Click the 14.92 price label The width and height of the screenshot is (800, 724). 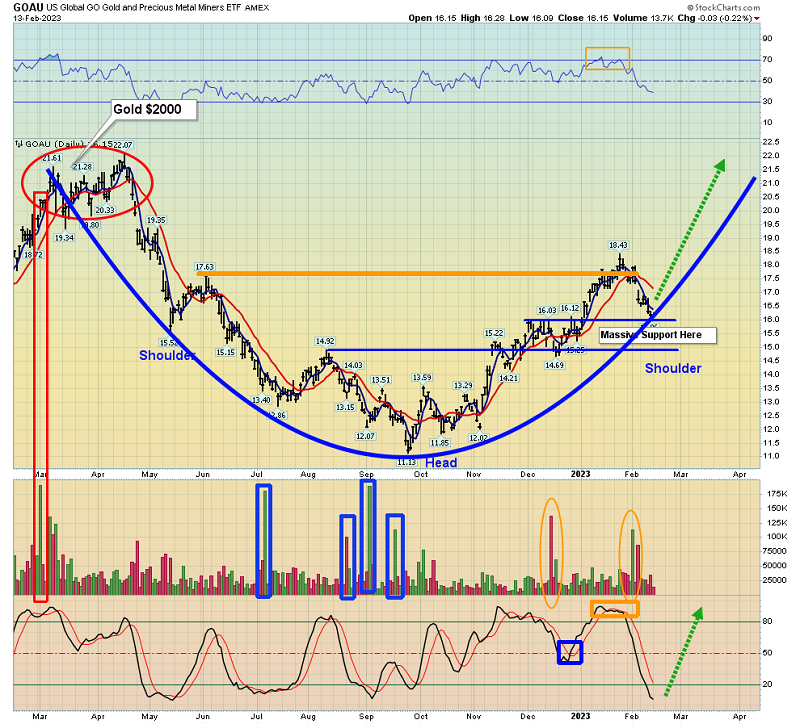(x=325, y=341)
